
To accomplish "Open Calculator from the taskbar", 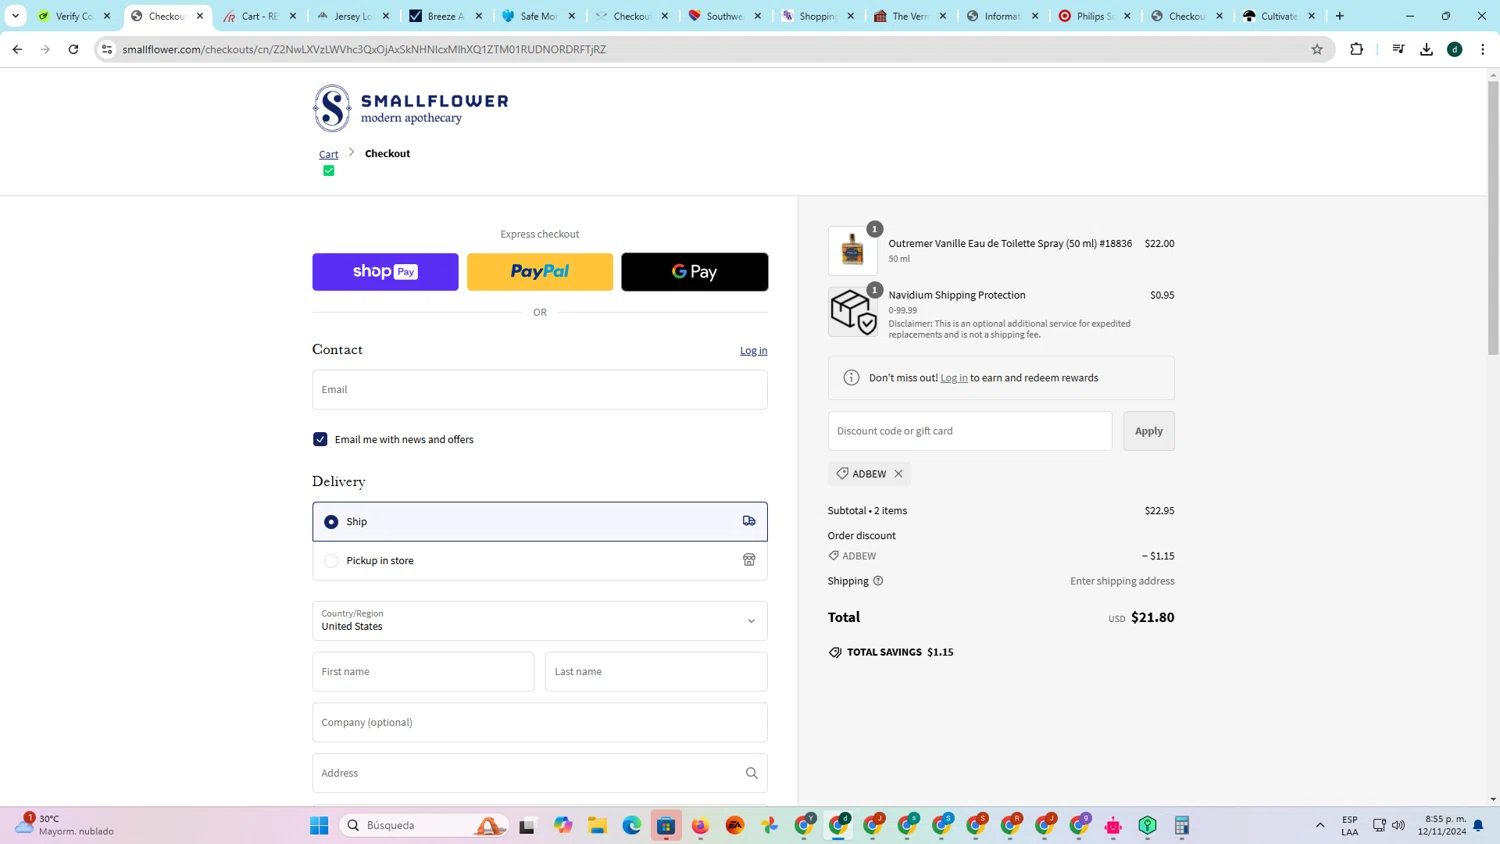I will coord(1182,826).
